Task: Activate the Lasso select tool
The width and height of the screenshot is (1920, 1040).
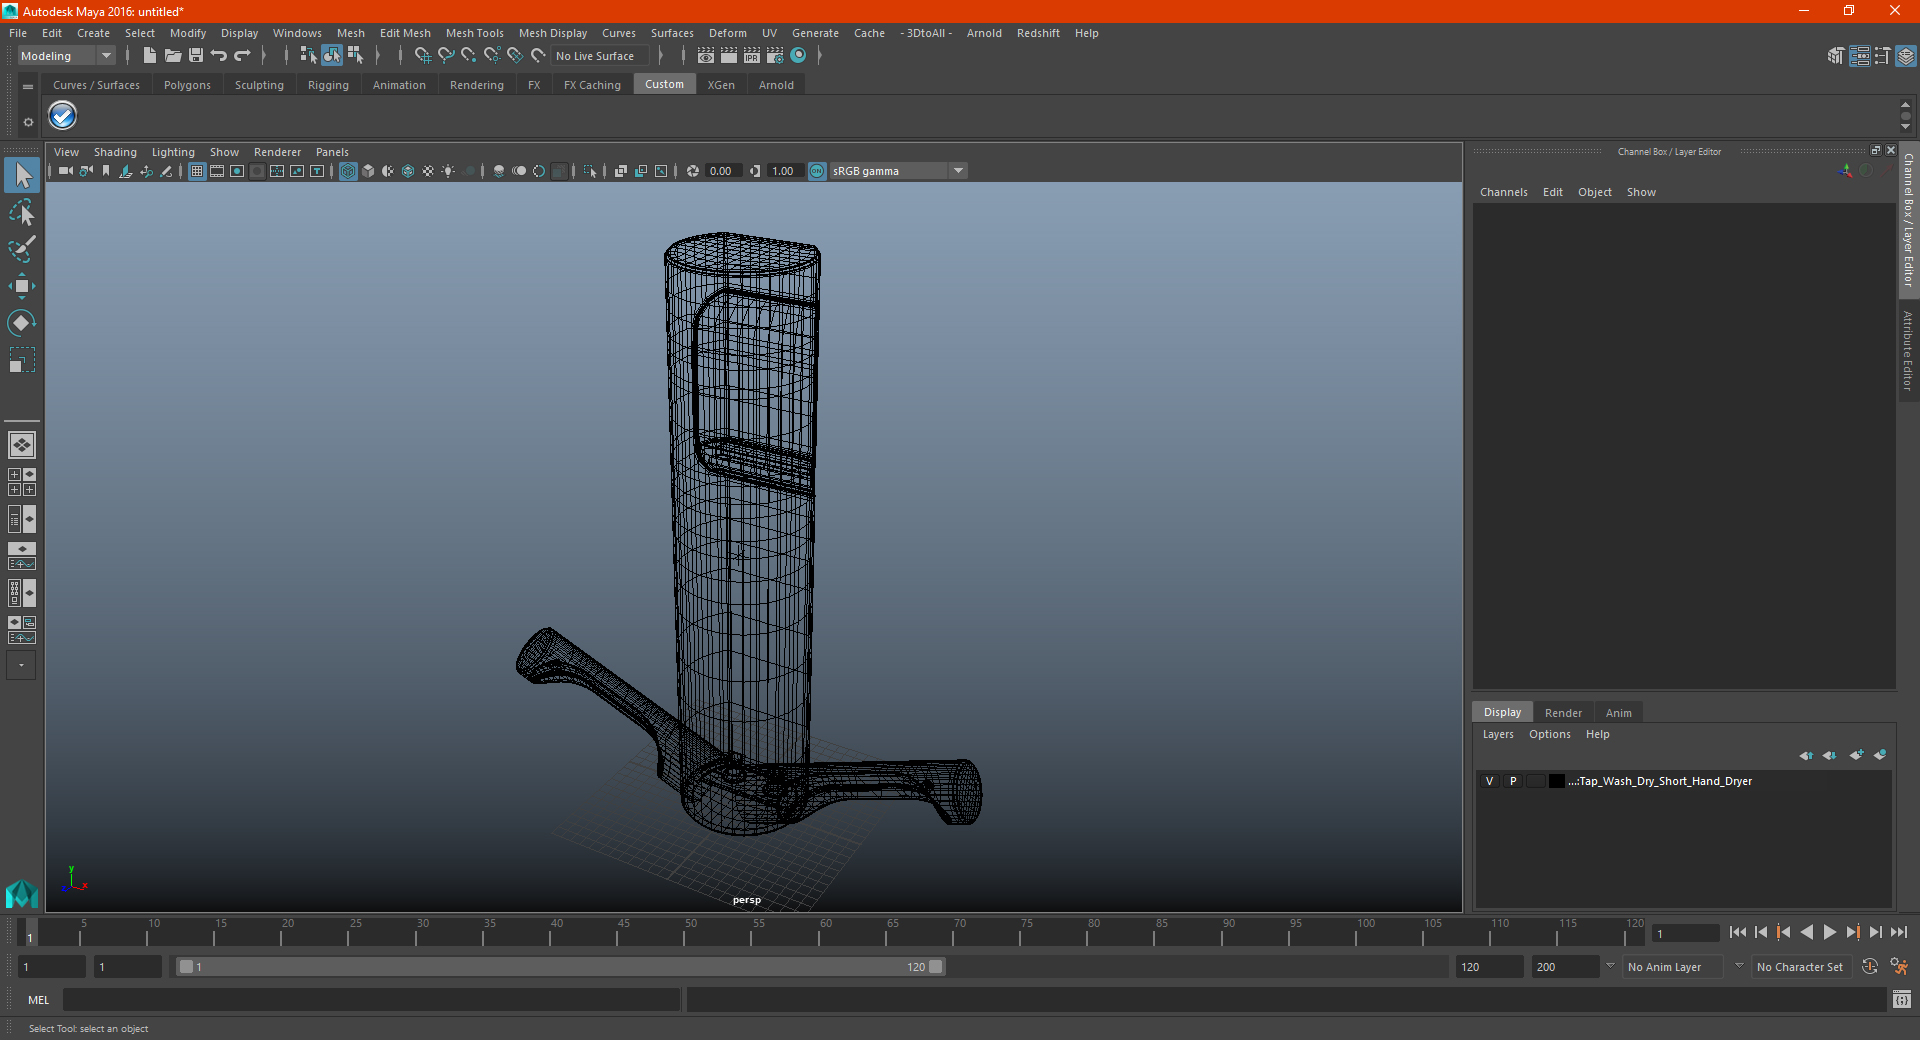Action: 22,212
